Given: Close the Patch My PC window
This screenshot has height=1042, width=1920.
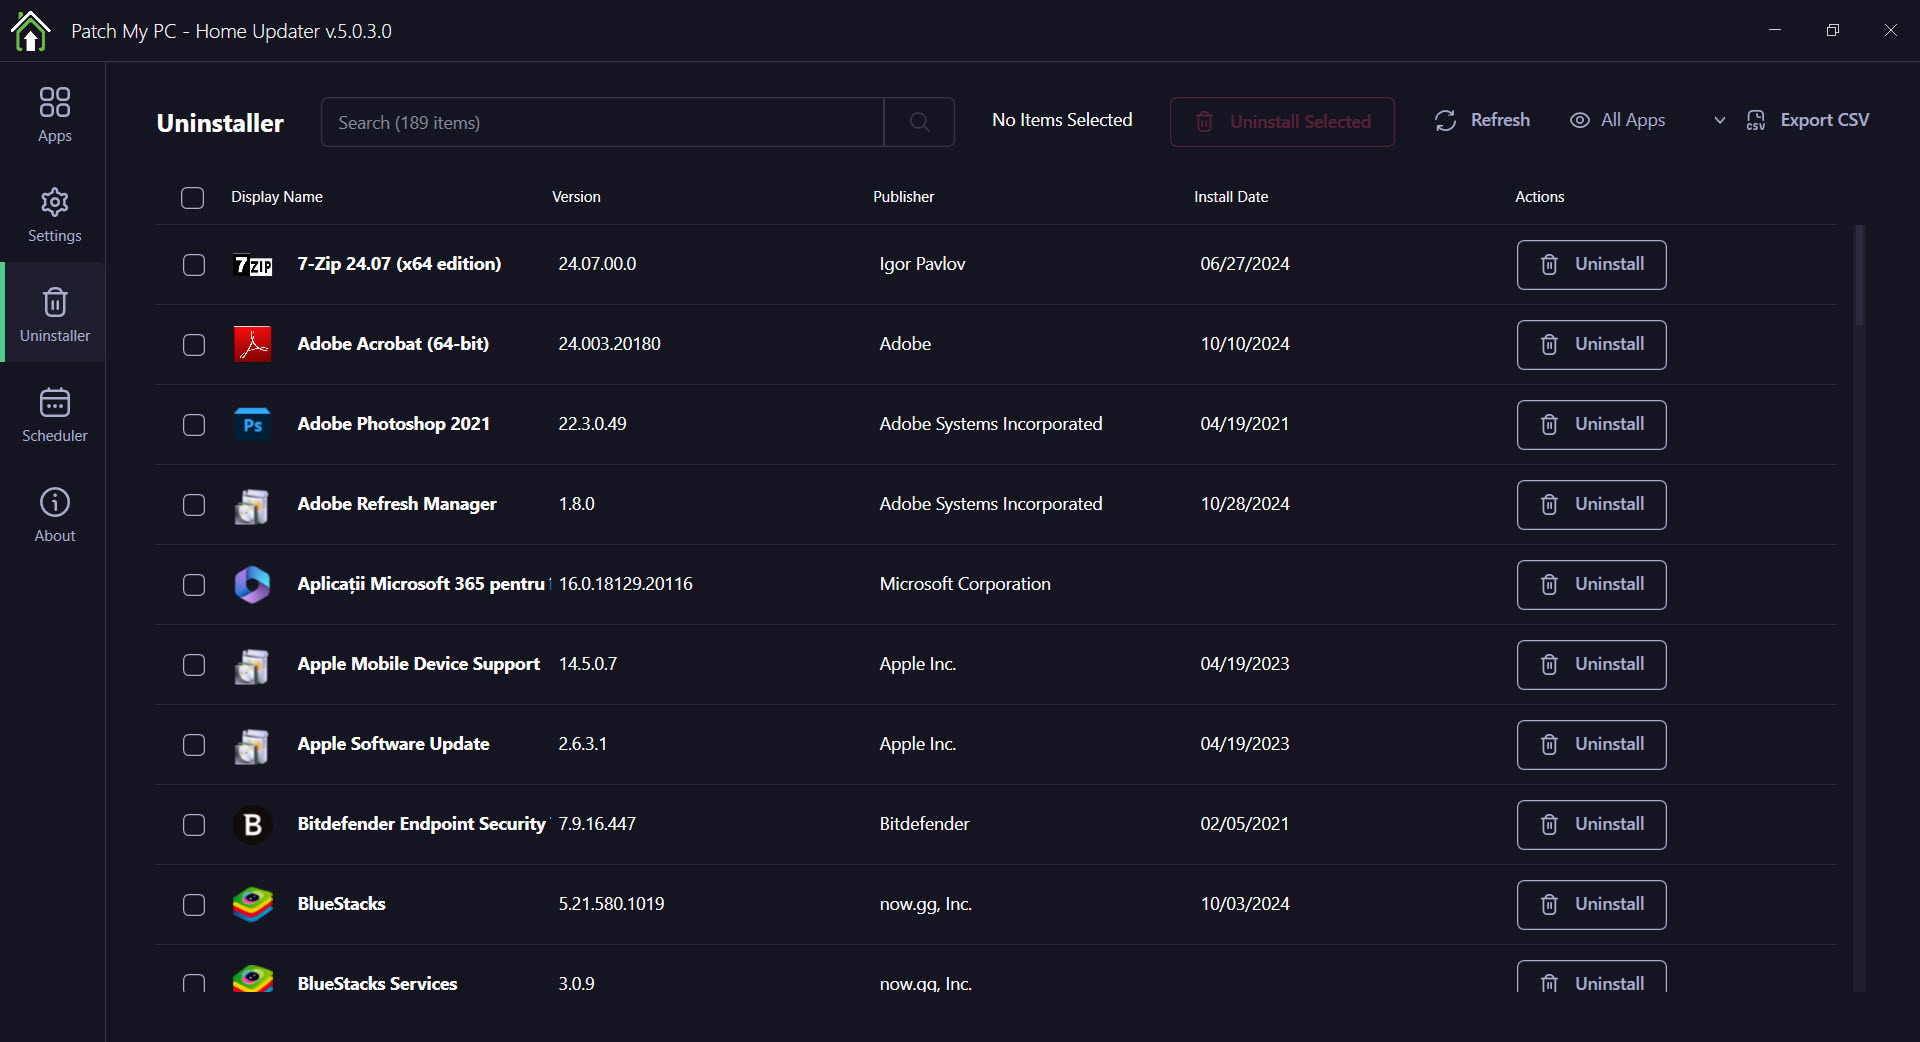Looking at the screenshot, I should coord(1890,30).
